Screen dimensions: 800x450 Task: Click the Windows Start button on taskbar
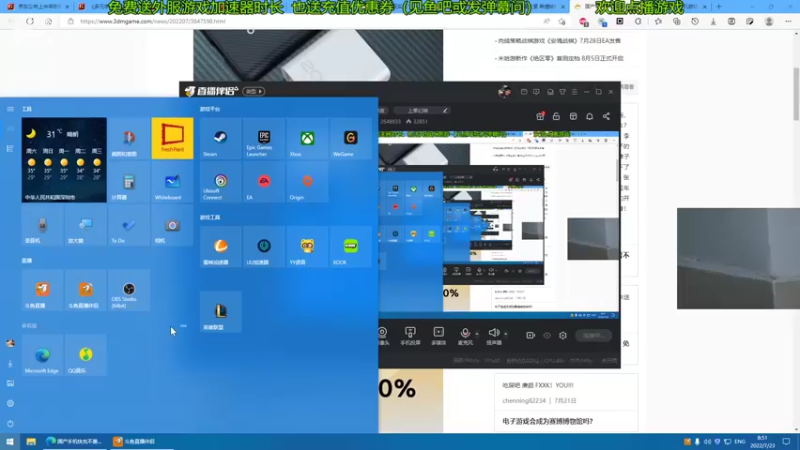10,441
